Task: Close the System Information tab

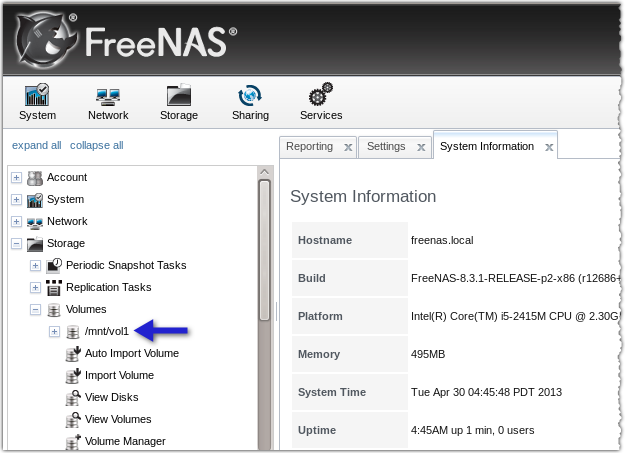Action: click(x=549, y=147)
